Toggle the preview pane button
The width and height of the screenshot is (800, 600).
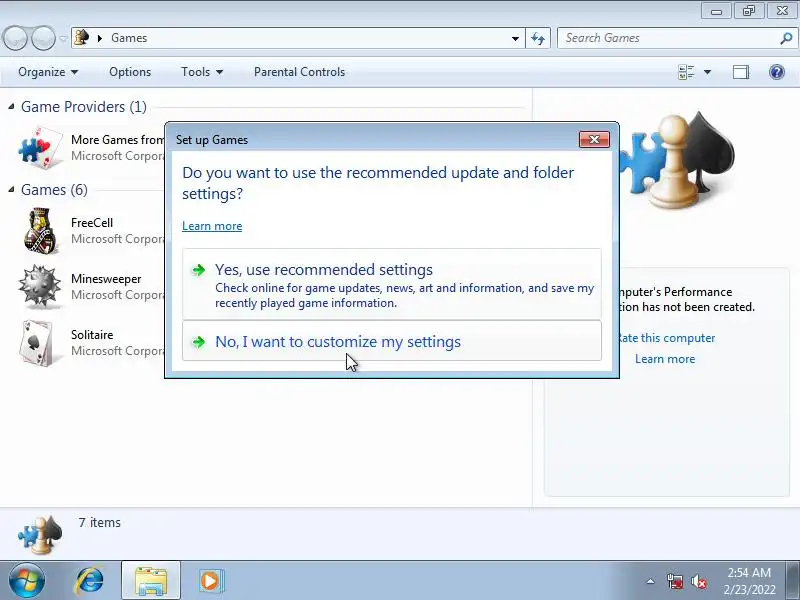pyautogui.click(x=741, y=72)
